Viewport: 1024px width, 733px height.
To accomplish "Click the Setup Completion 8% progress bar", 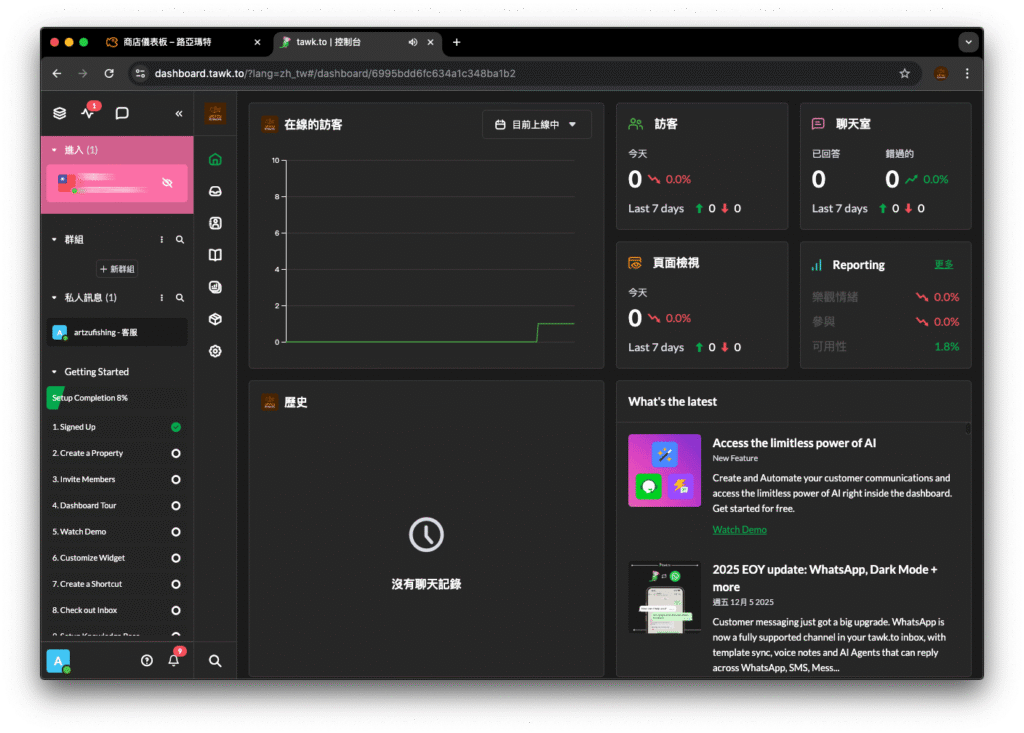I will (114, 398).
